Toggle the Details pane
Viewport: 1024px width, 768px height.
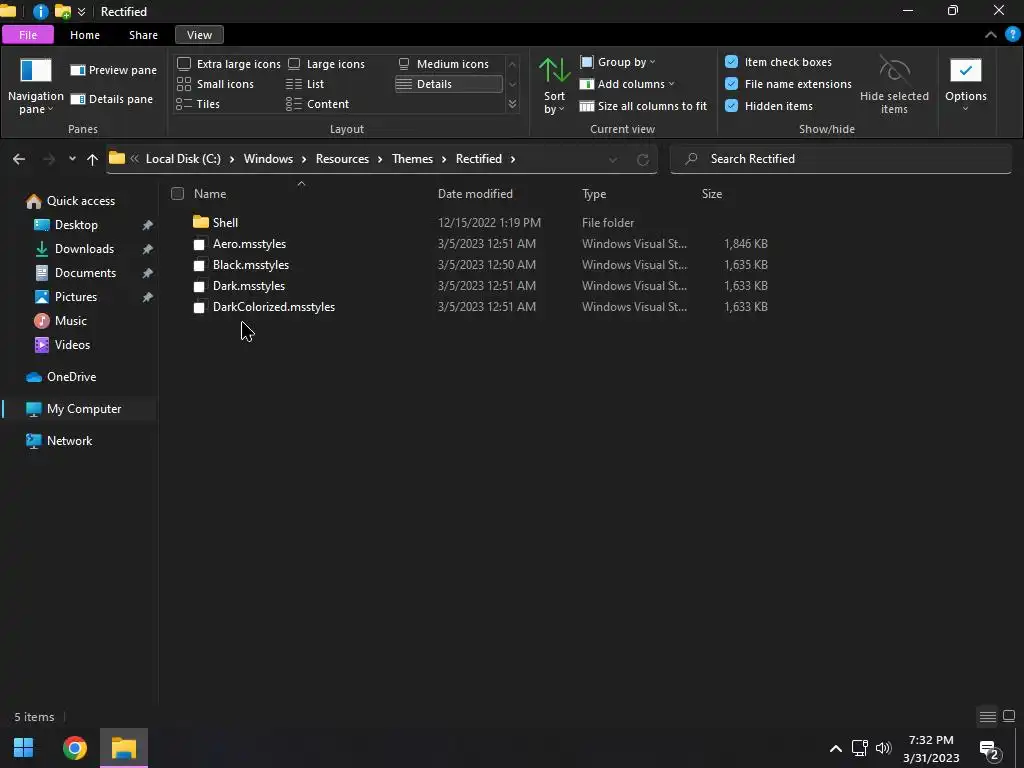tap(112, 99)
